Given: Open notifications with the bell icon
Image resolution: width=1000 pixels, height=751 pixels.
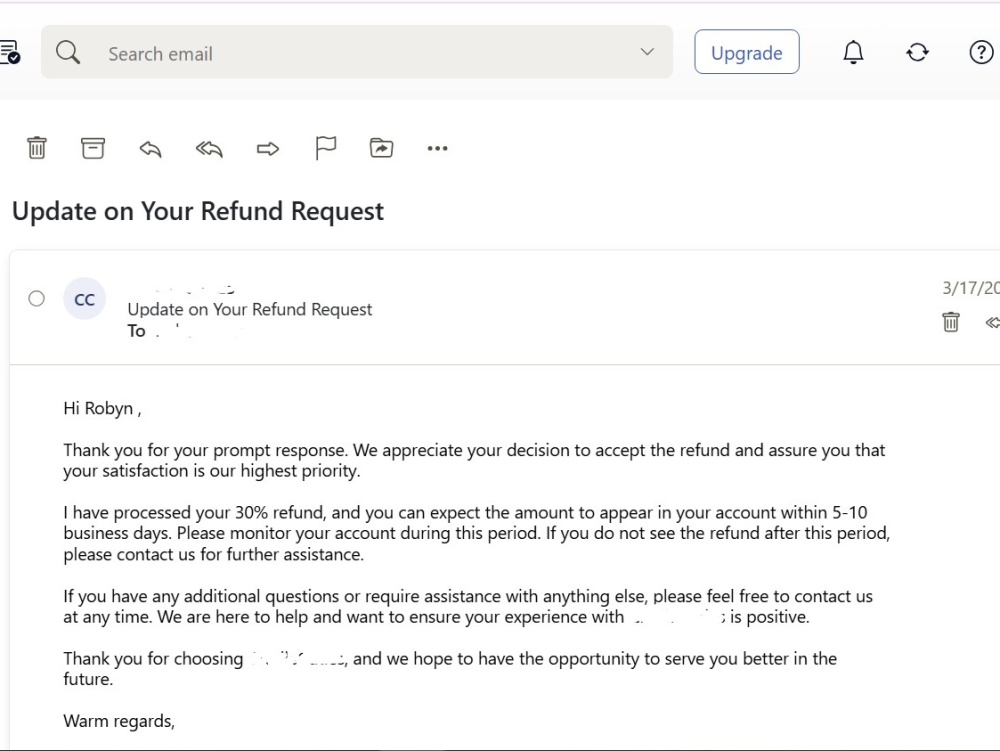Looking at the screenshot, I should [853, 52].
